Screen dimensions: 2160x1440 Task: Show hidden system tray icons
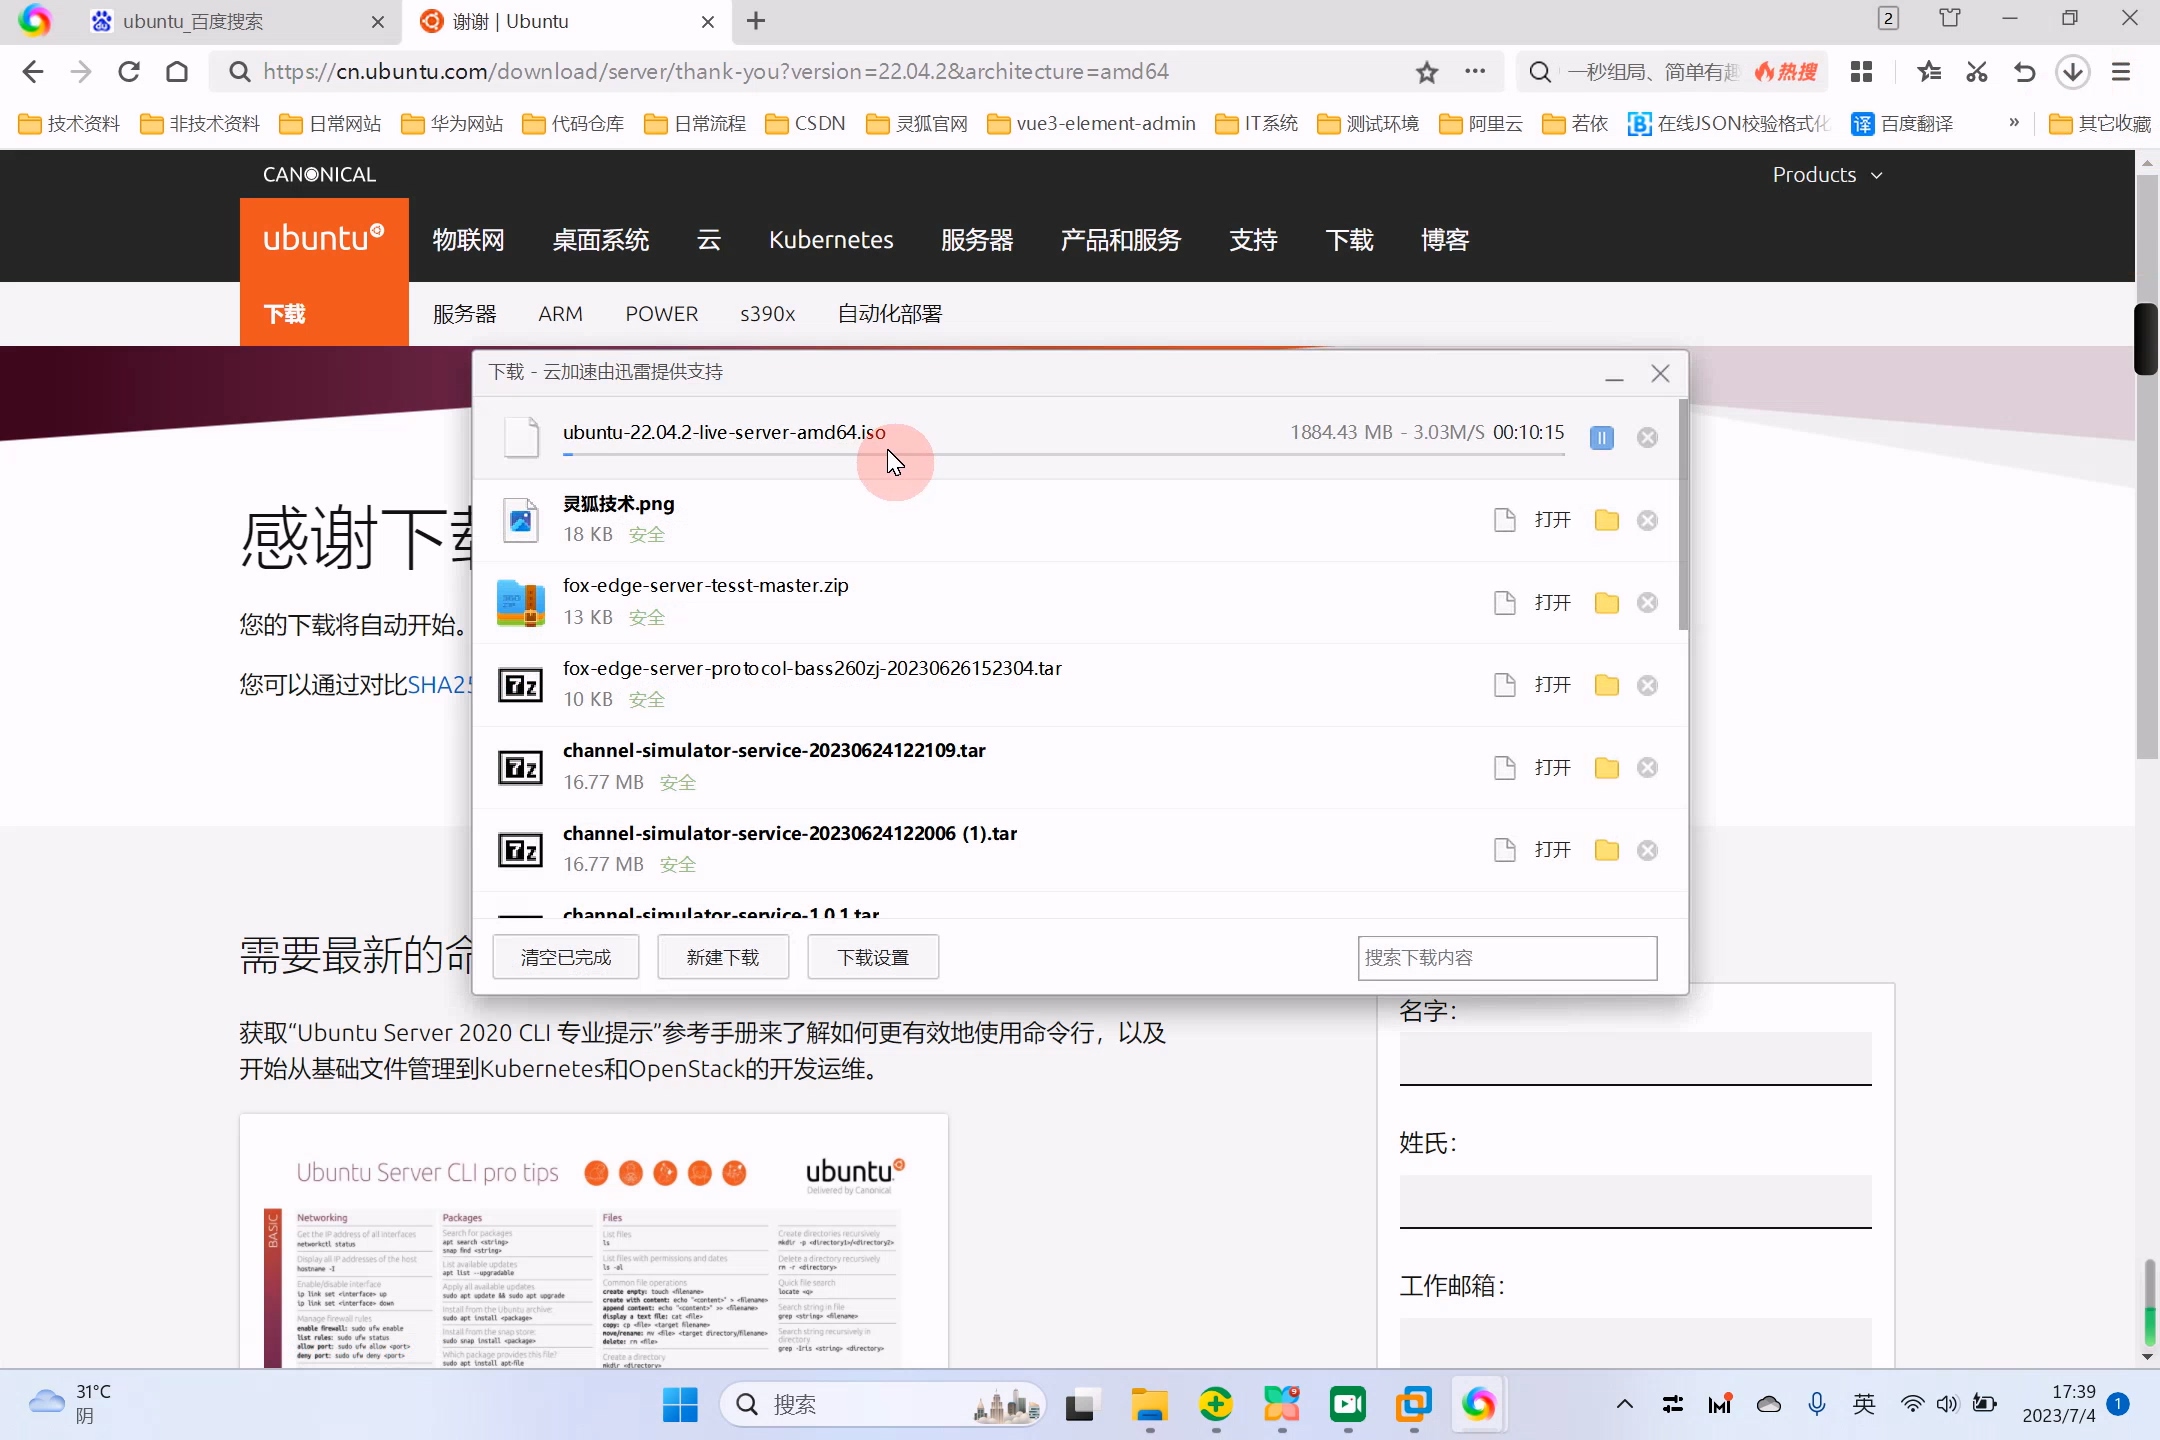point(1625,1405)
